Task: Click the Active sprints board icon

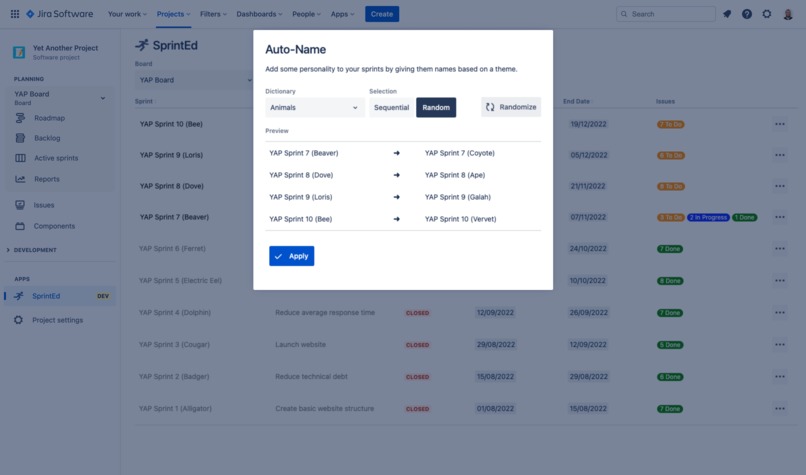Action: 20,158
